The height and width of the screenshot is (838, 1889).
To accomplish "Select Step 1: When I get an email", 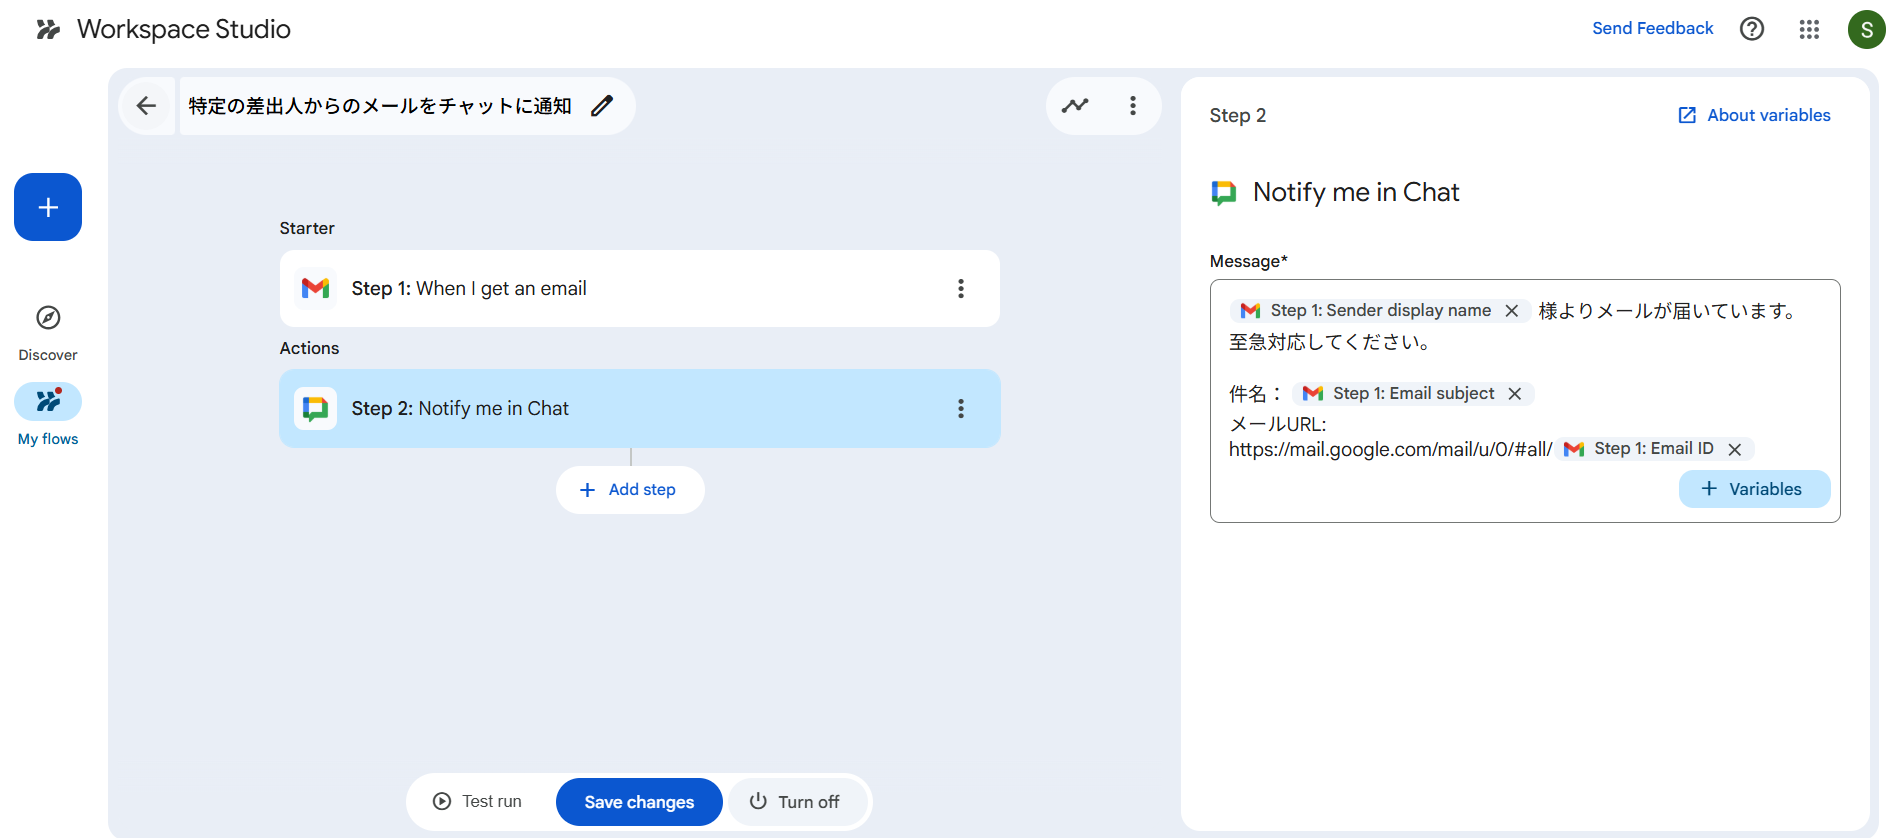I will point(600,289).
